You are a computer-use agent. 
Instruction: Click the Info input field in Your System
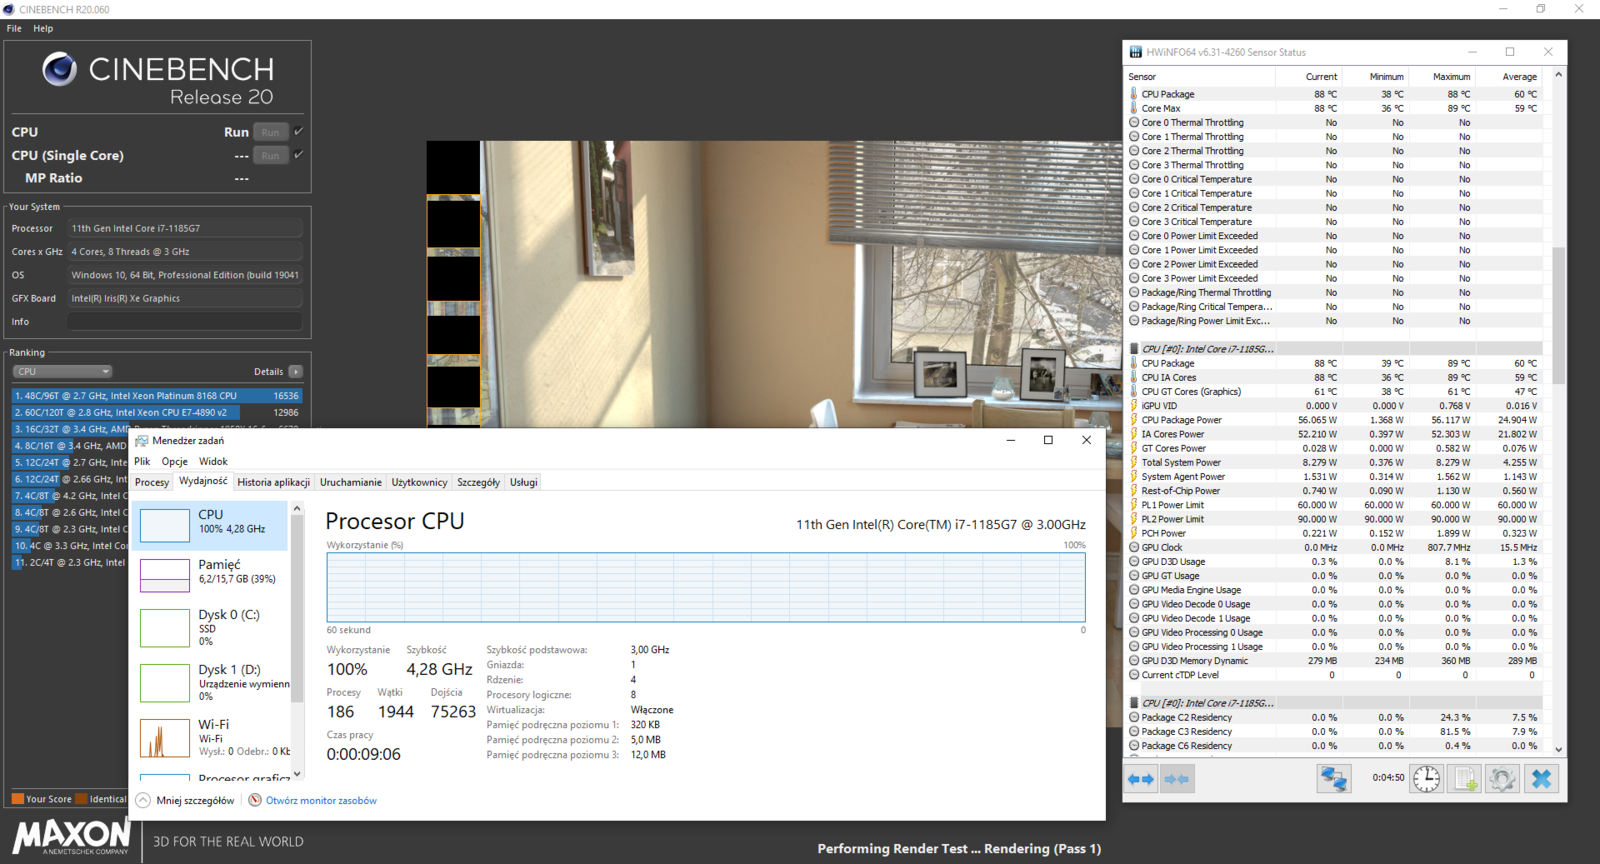click(x=185, y=322)
